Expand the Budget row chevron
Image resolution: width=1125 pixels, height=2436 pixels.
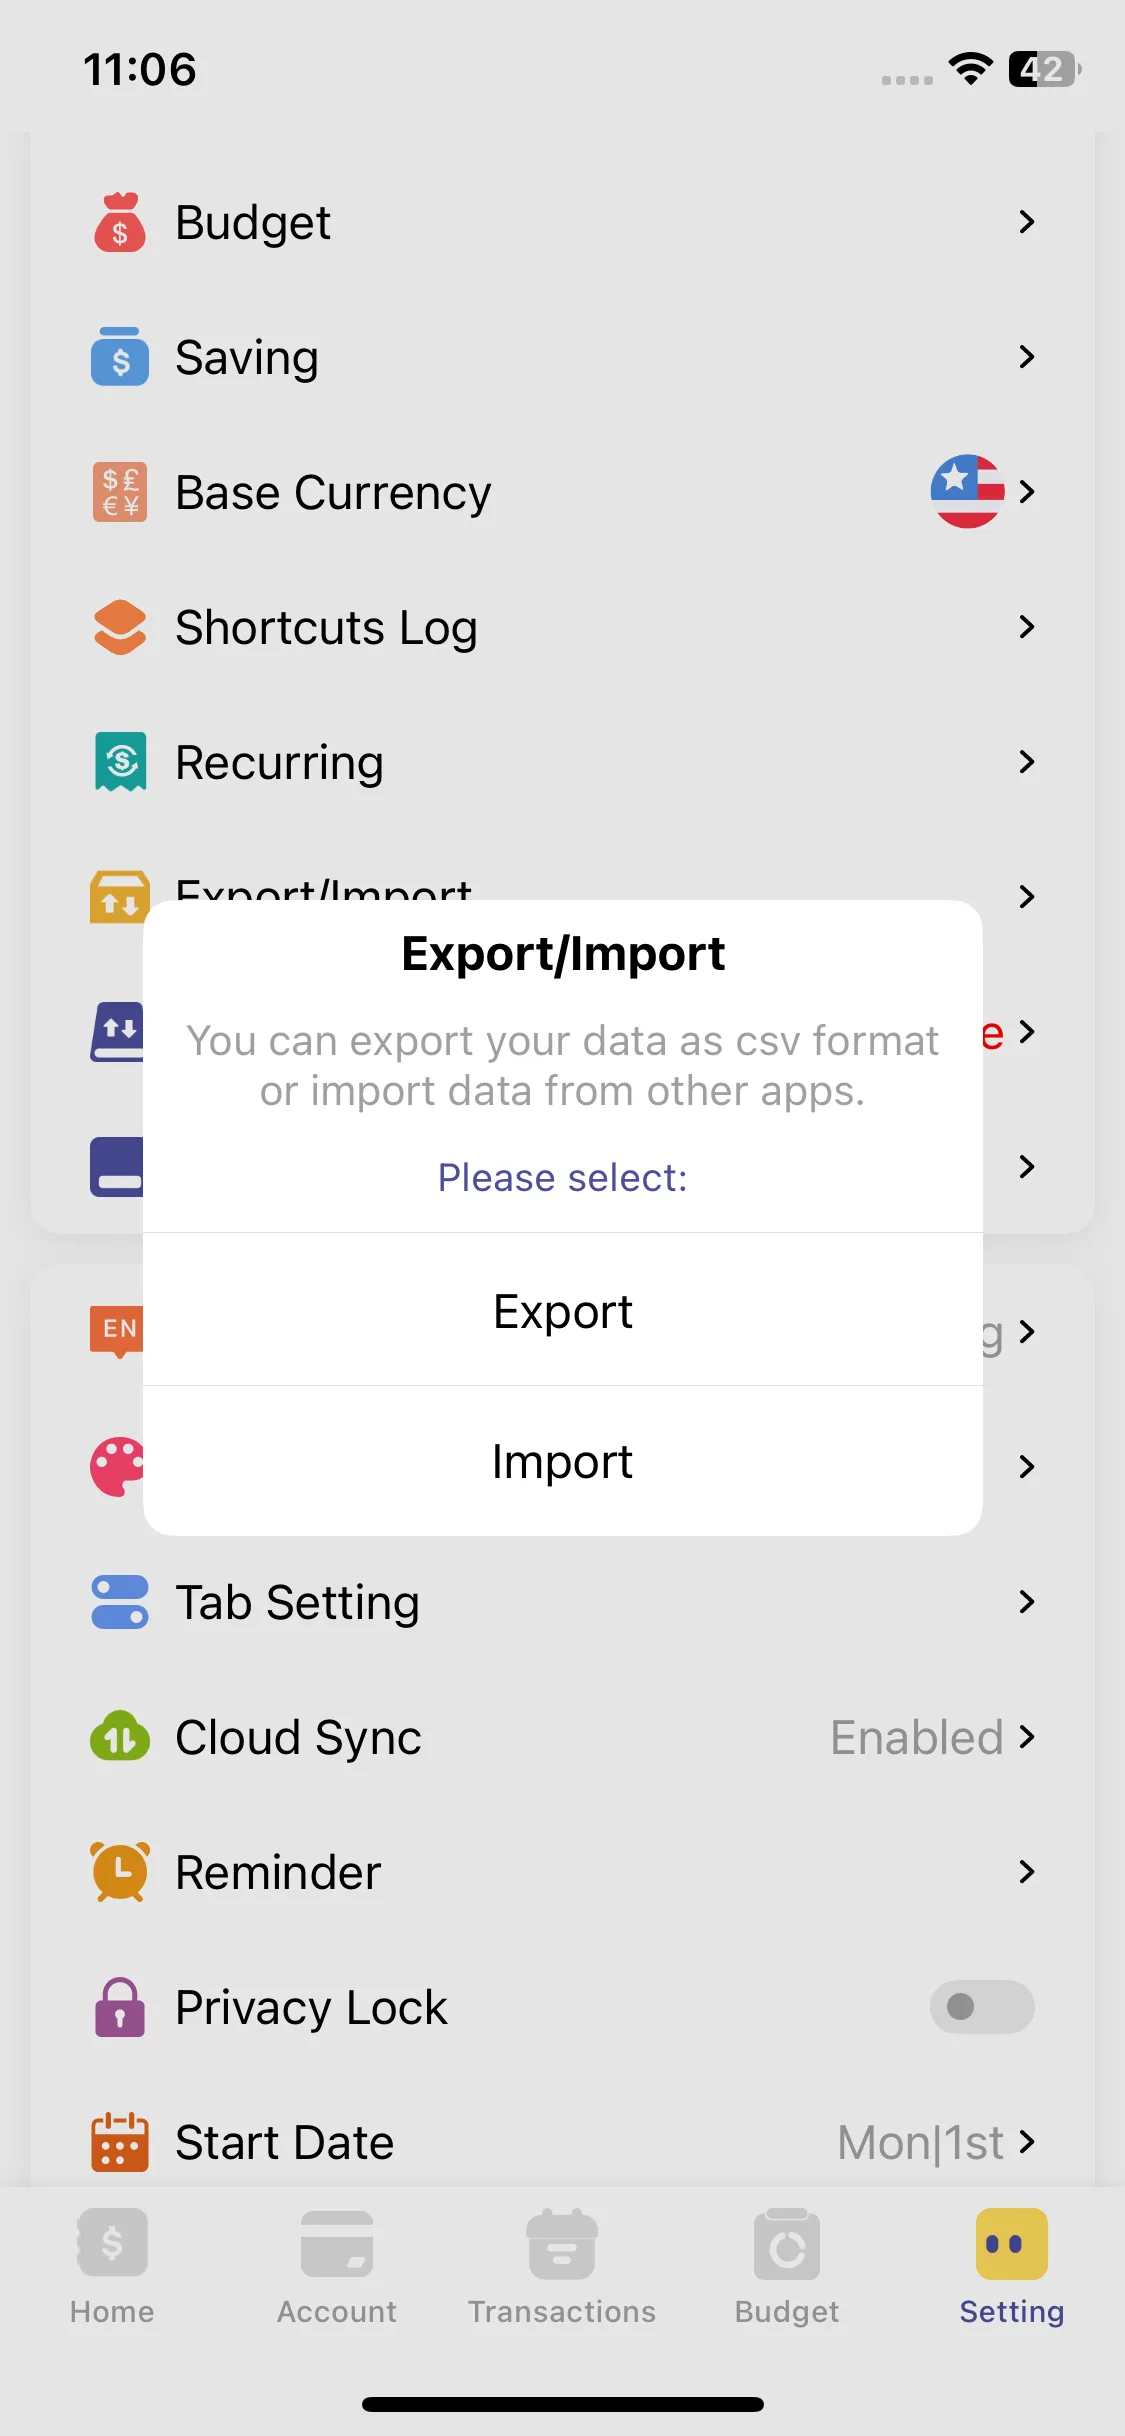point(1026,222)
